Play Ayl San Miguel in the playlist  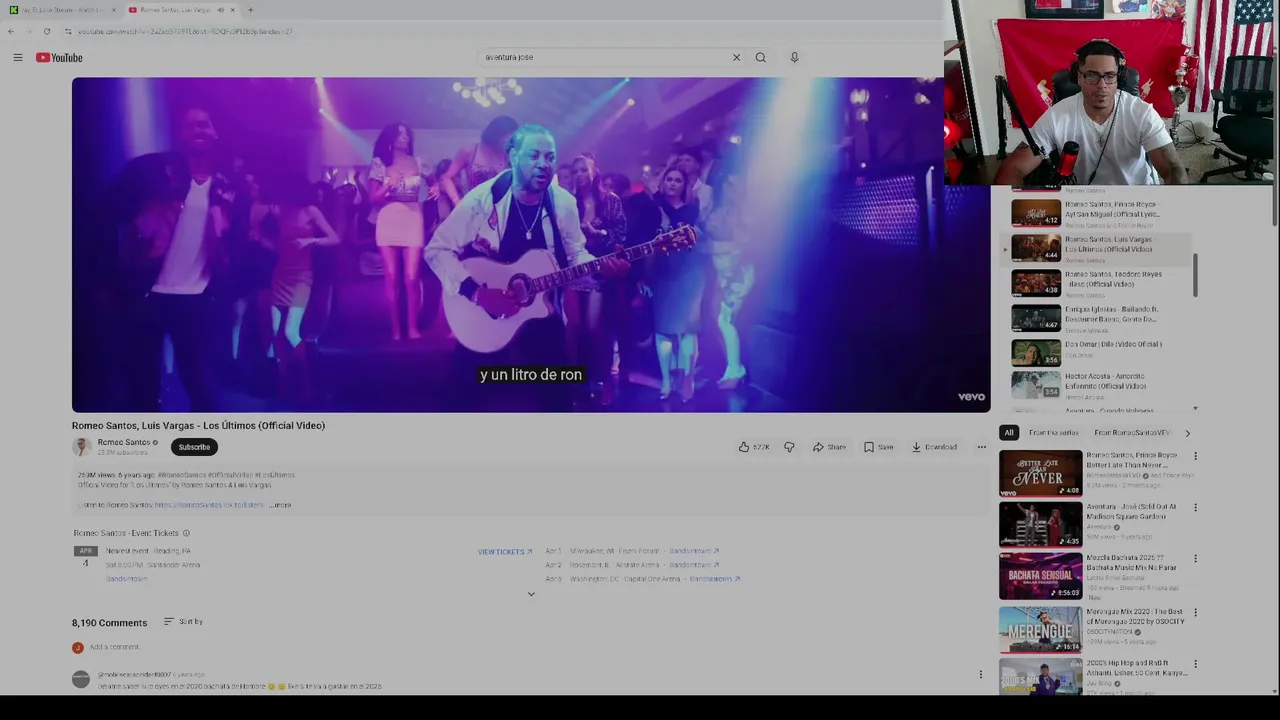1098,213
